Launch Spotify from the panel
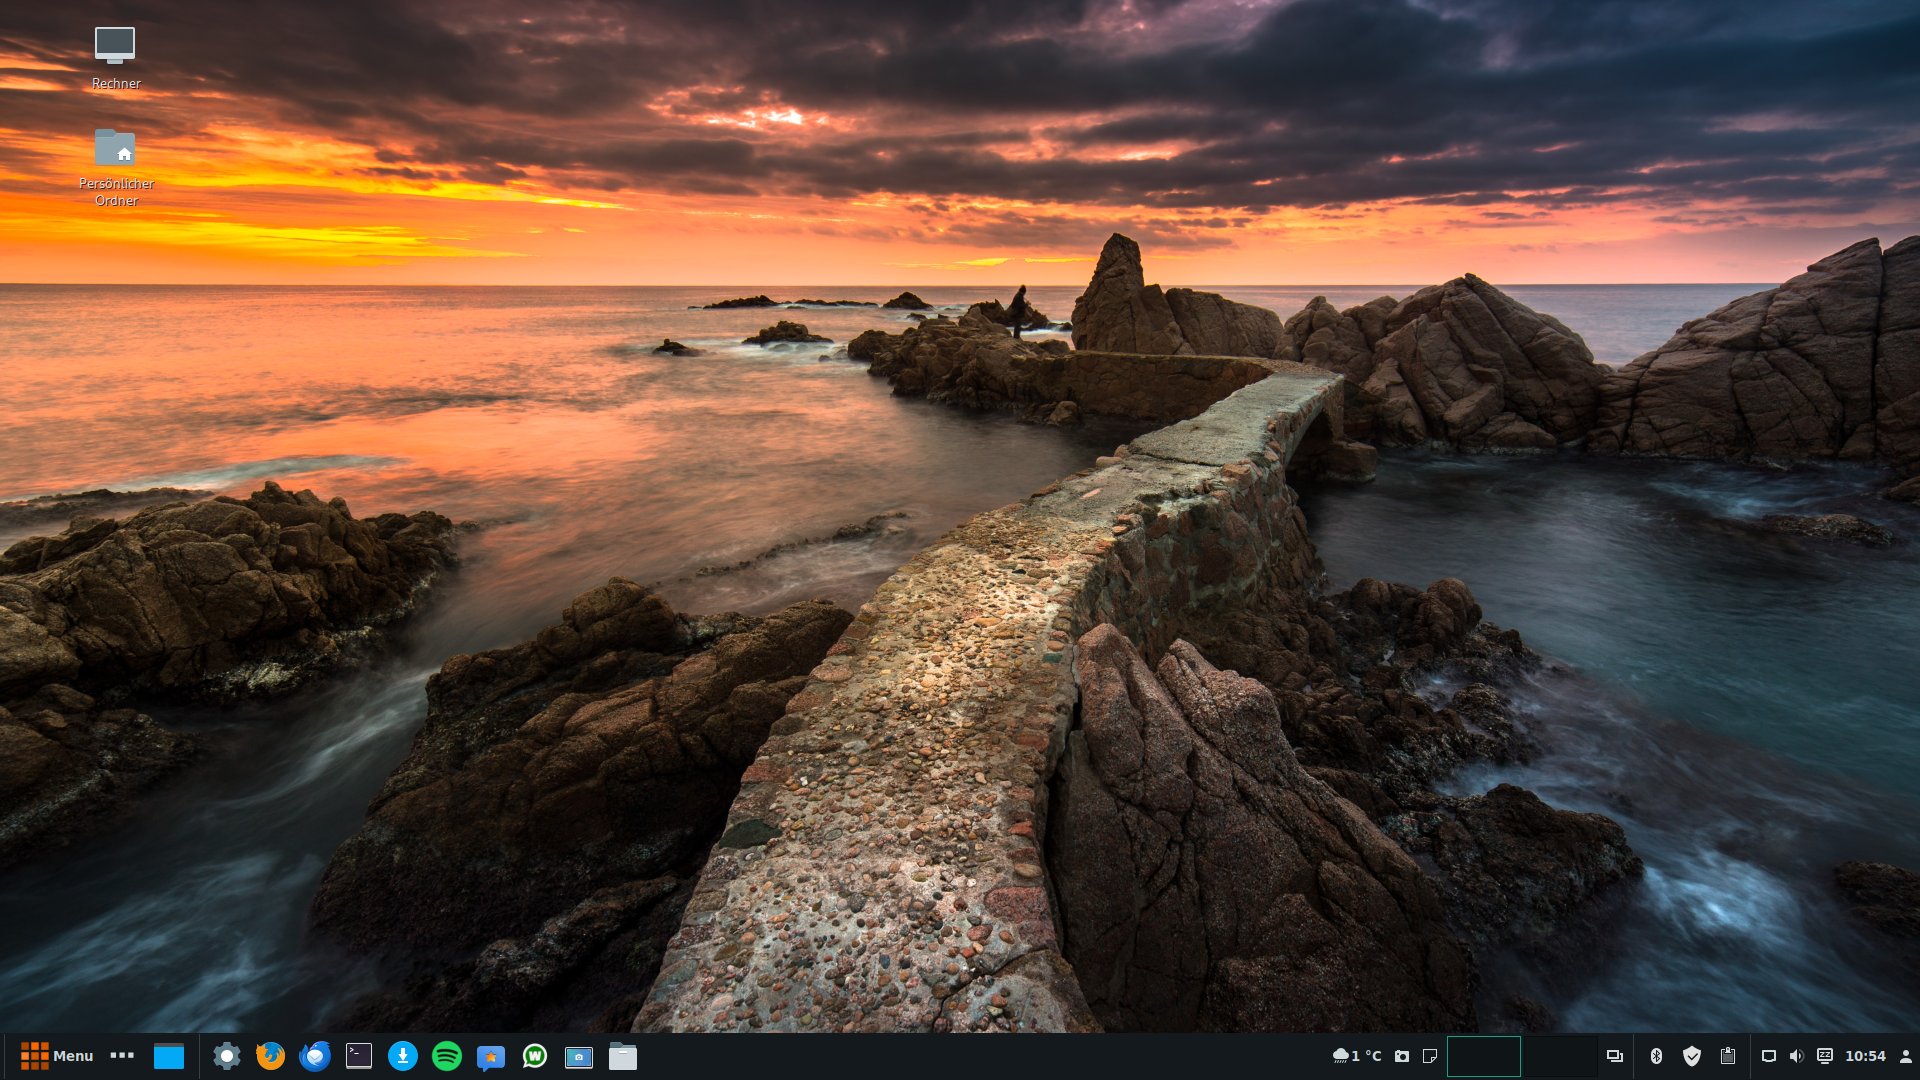 click(x=446, y=1056)
